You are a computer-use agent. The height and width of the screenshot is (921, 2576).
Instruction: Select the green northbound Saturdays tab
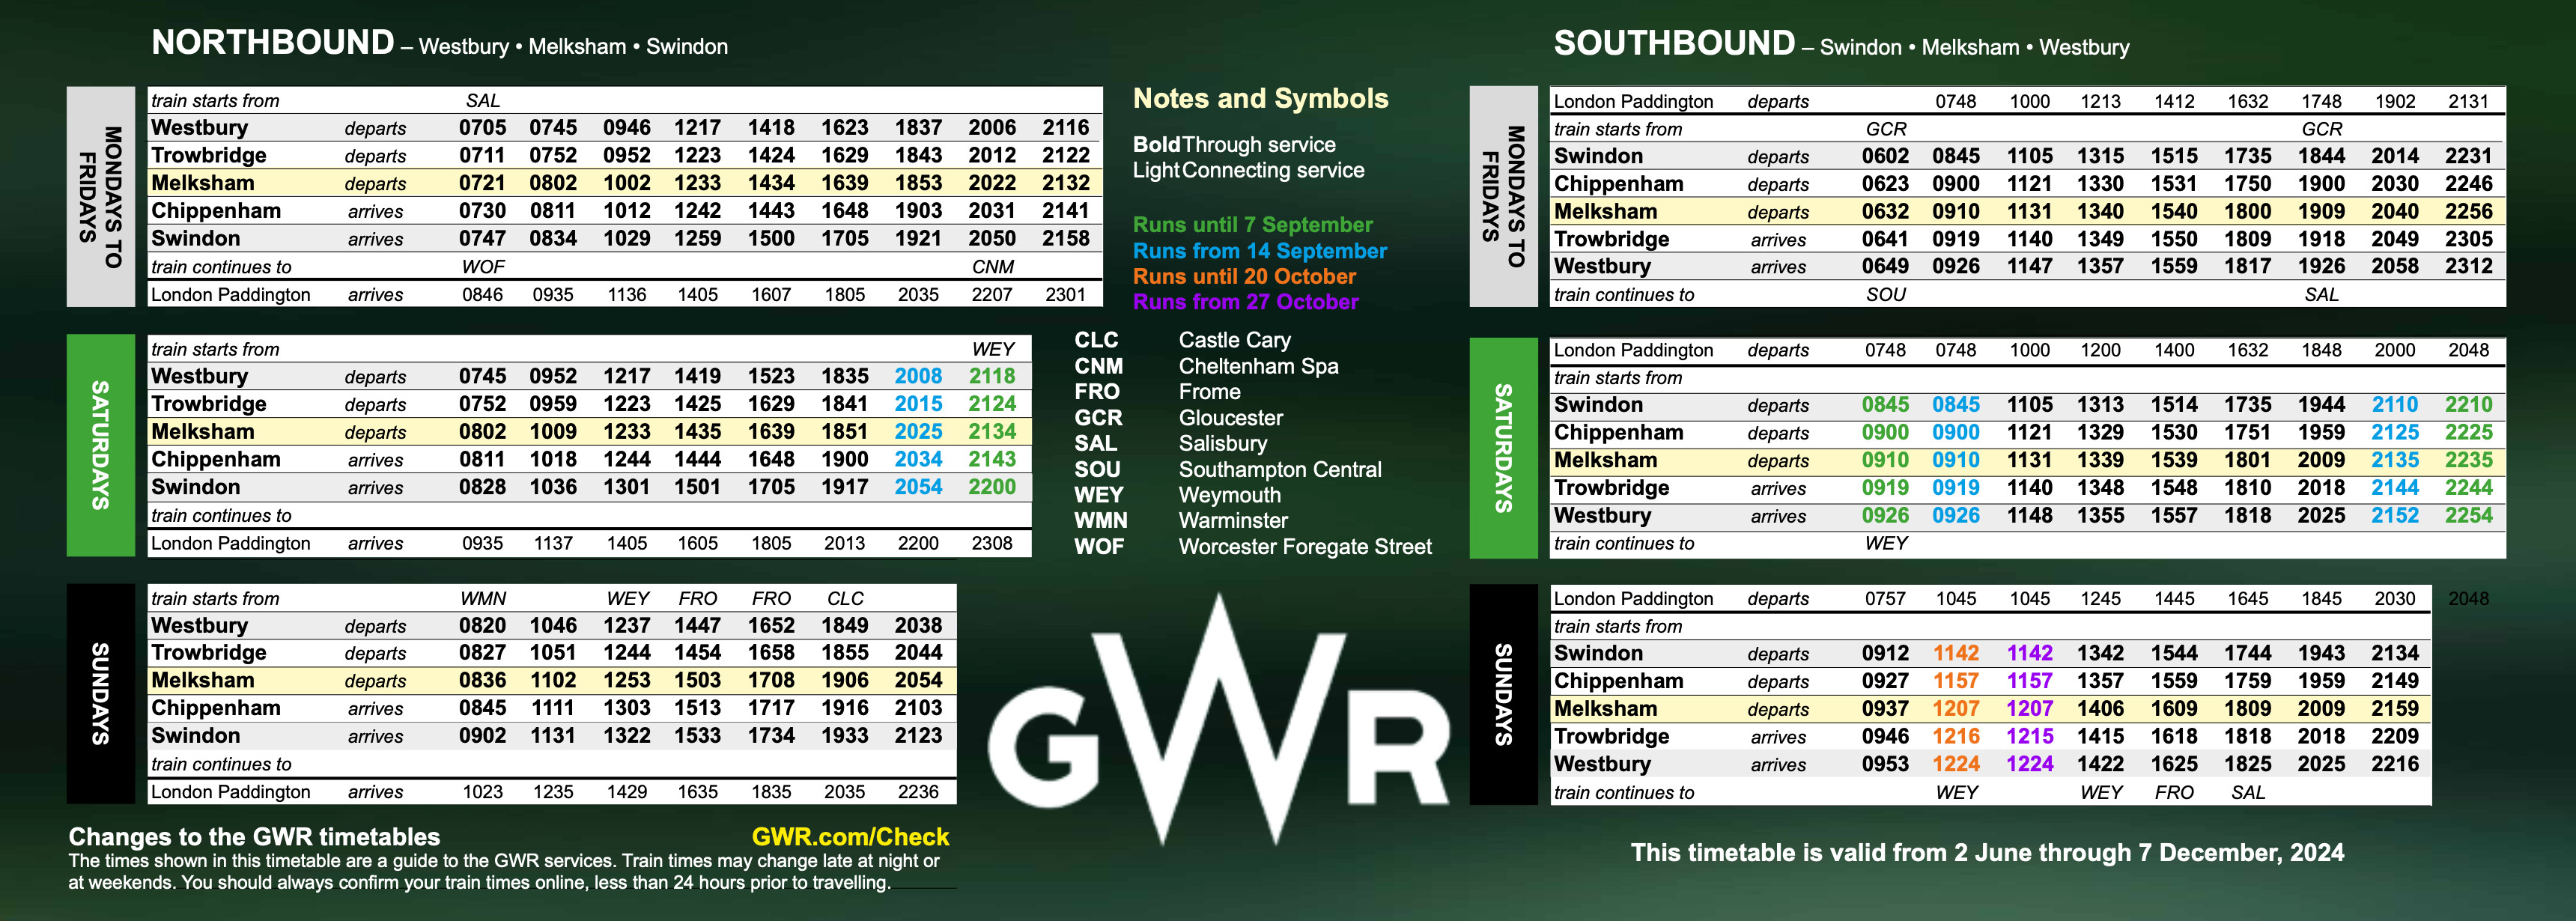pos(100,445)
